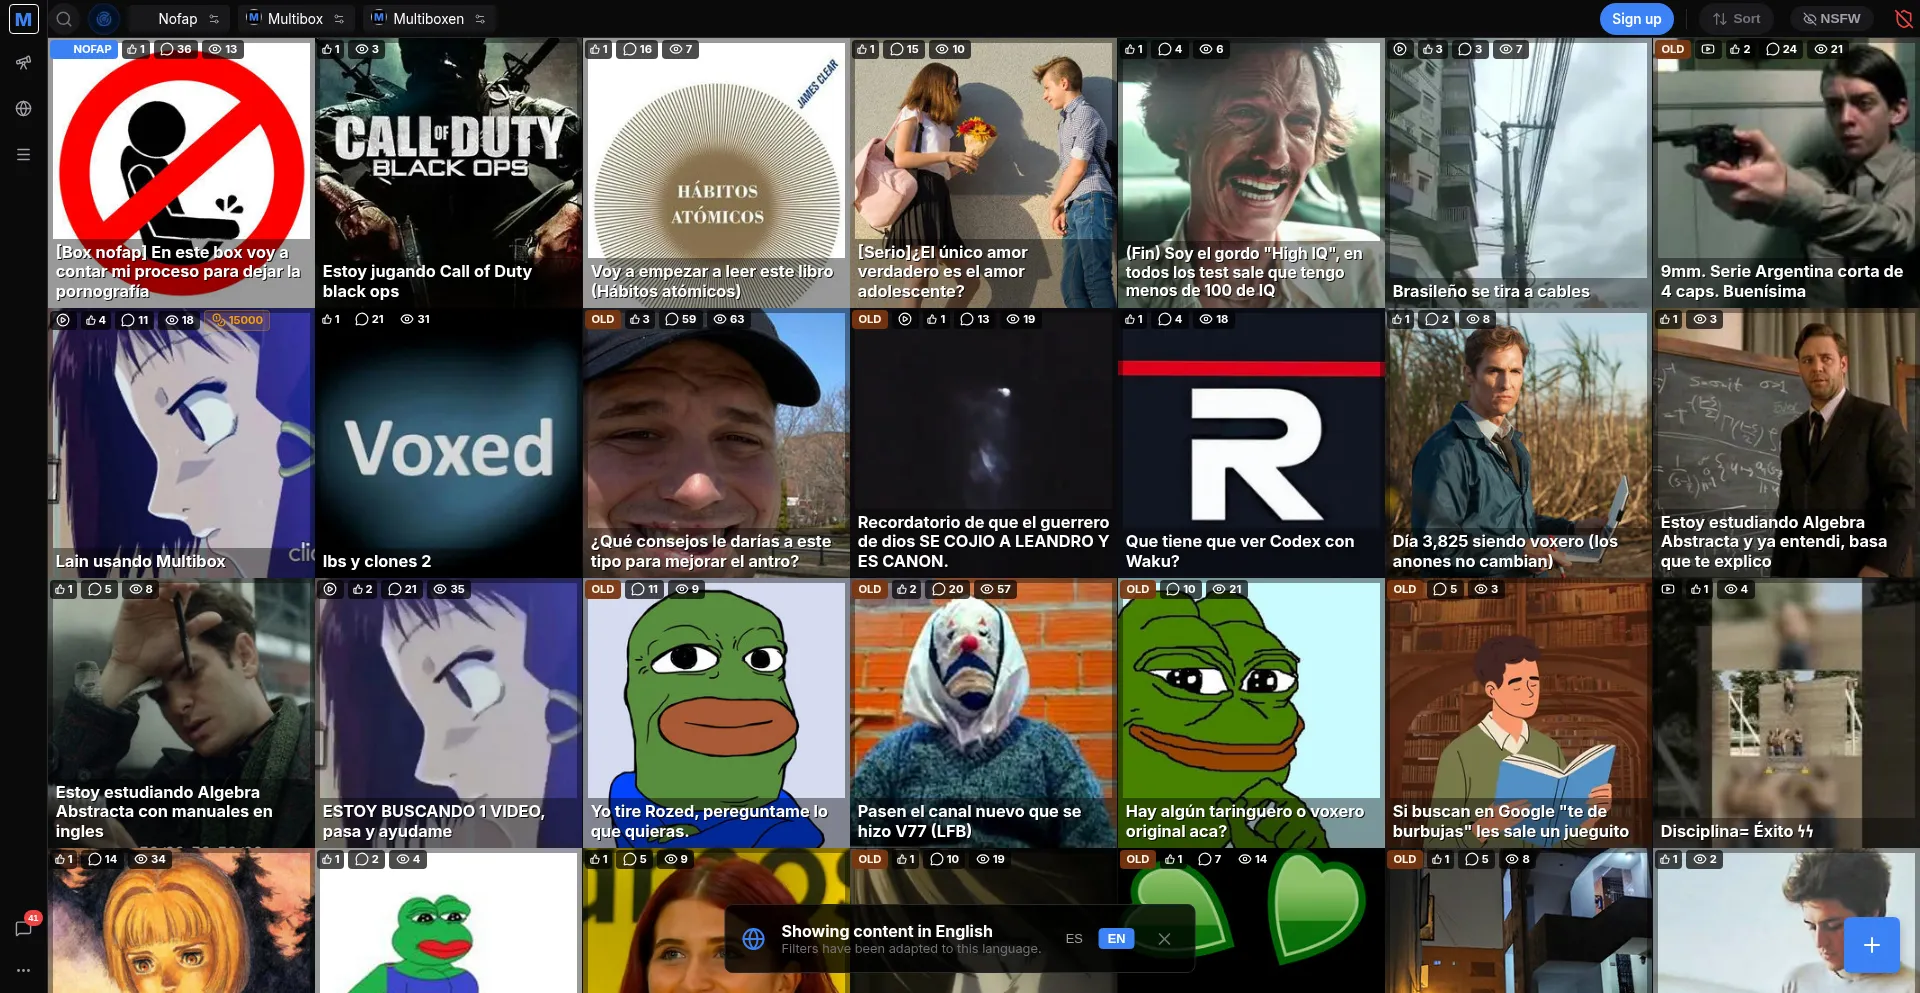Open filter settings next to Multiboxen tab
The width and height of the screenshot is (1920, 993).
pos(480,19)
